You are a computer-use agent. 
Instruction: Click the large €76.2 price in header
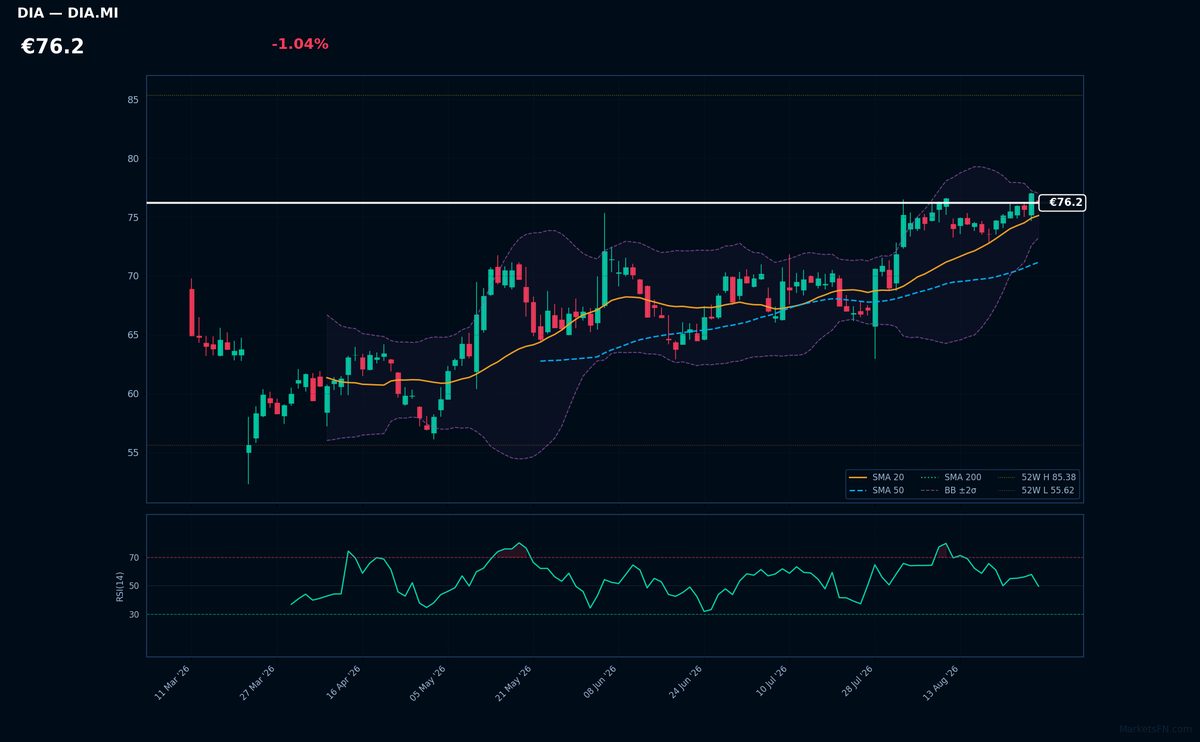click(52, 47)
